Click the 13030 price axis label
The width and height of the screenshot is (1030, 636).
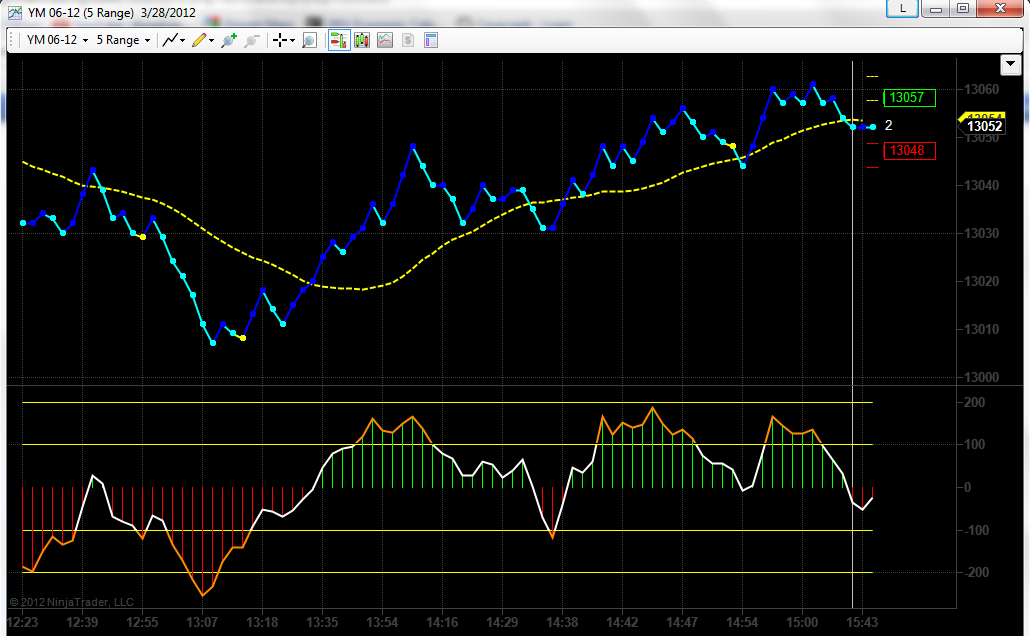981,233
